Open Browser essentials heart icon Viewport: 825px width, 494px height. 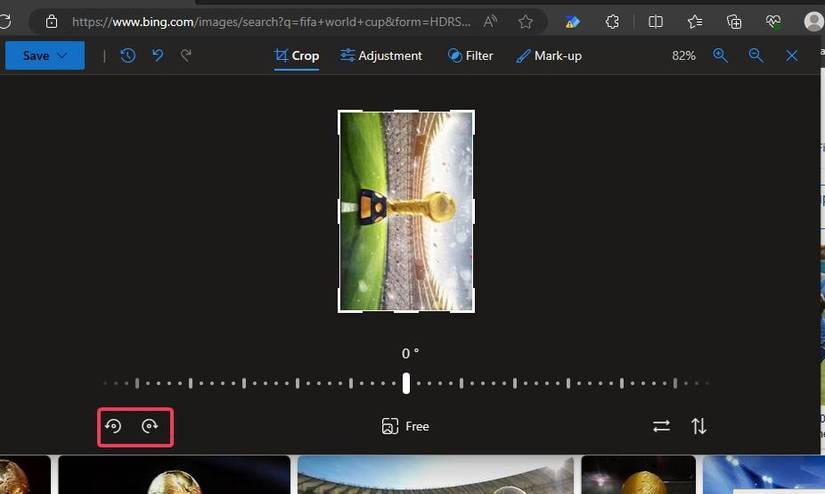tap(773, 22)
